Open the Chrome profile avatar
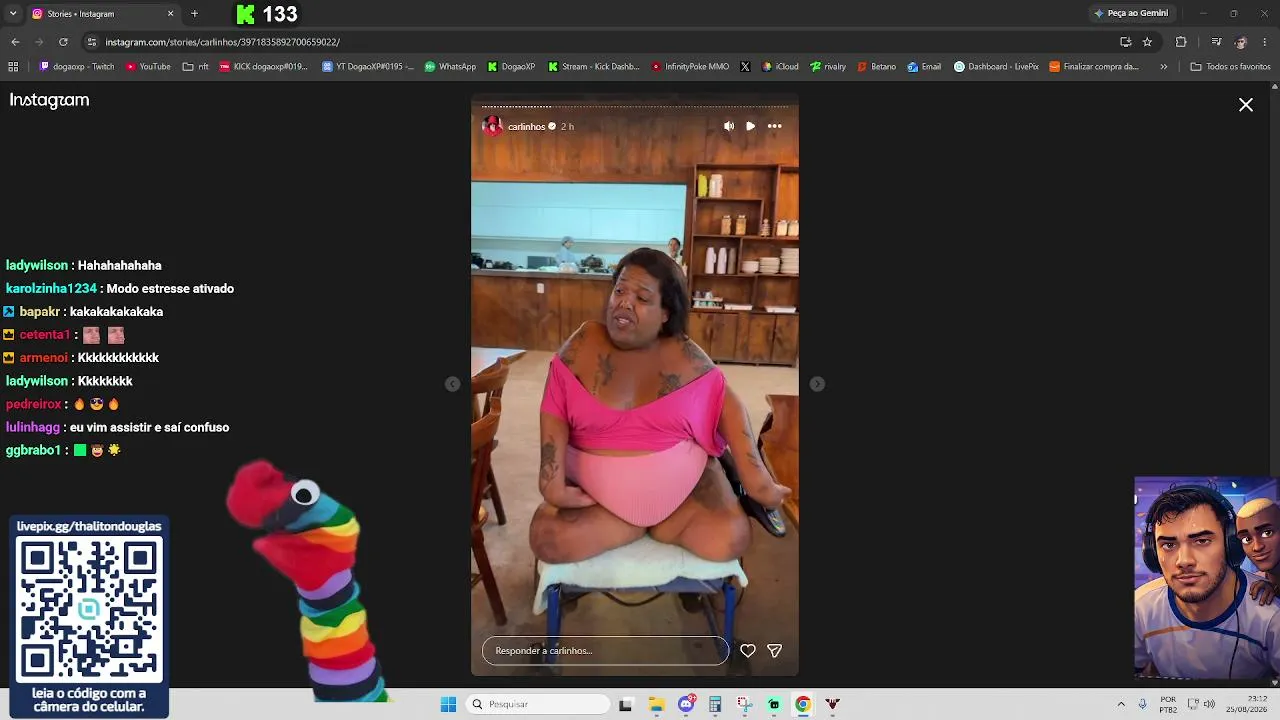The width and height of the screenshot is (1280, 720). tap(1241, 42)
